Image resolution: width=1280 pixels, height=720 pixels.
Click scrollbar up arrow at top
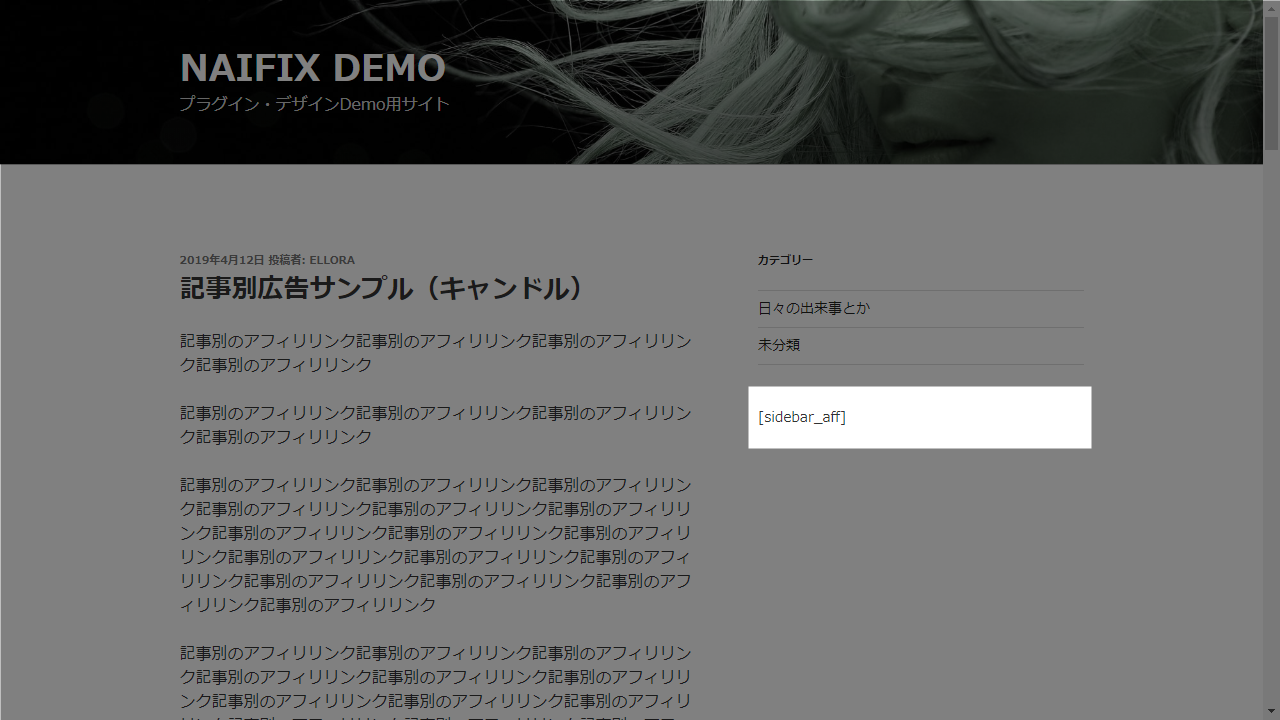coord(1271,8)
